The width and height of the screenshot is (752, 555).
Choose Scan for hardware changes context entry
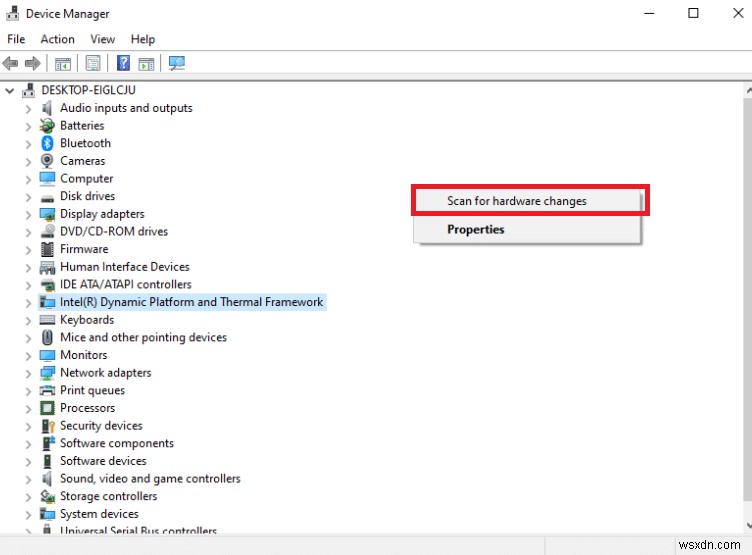[x=527, y=201]
